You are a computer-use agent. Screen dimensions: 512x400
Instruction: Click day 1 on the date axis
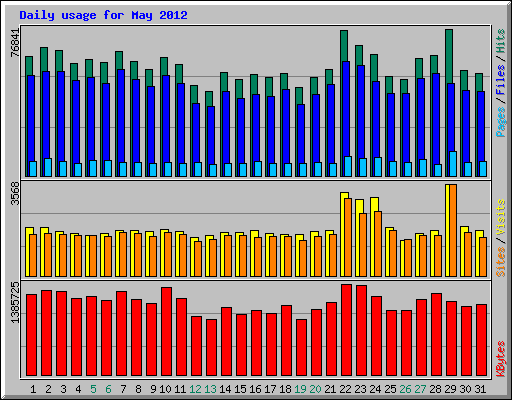coord(33,389)
